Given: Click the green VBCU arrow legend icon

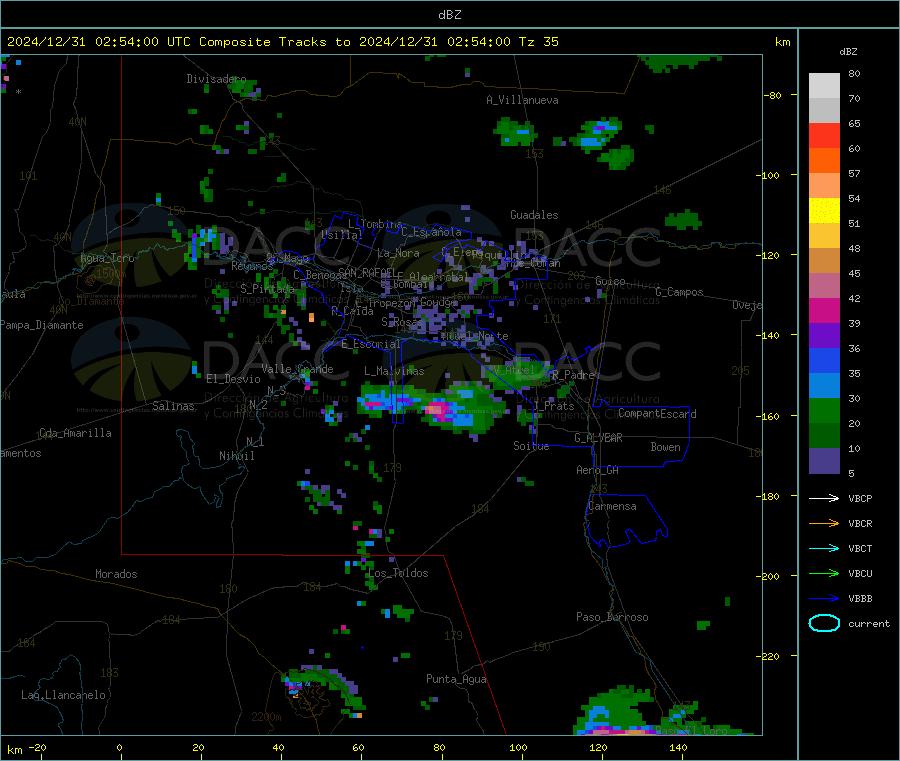Looking at the screenshot, I should coord(824,573).
